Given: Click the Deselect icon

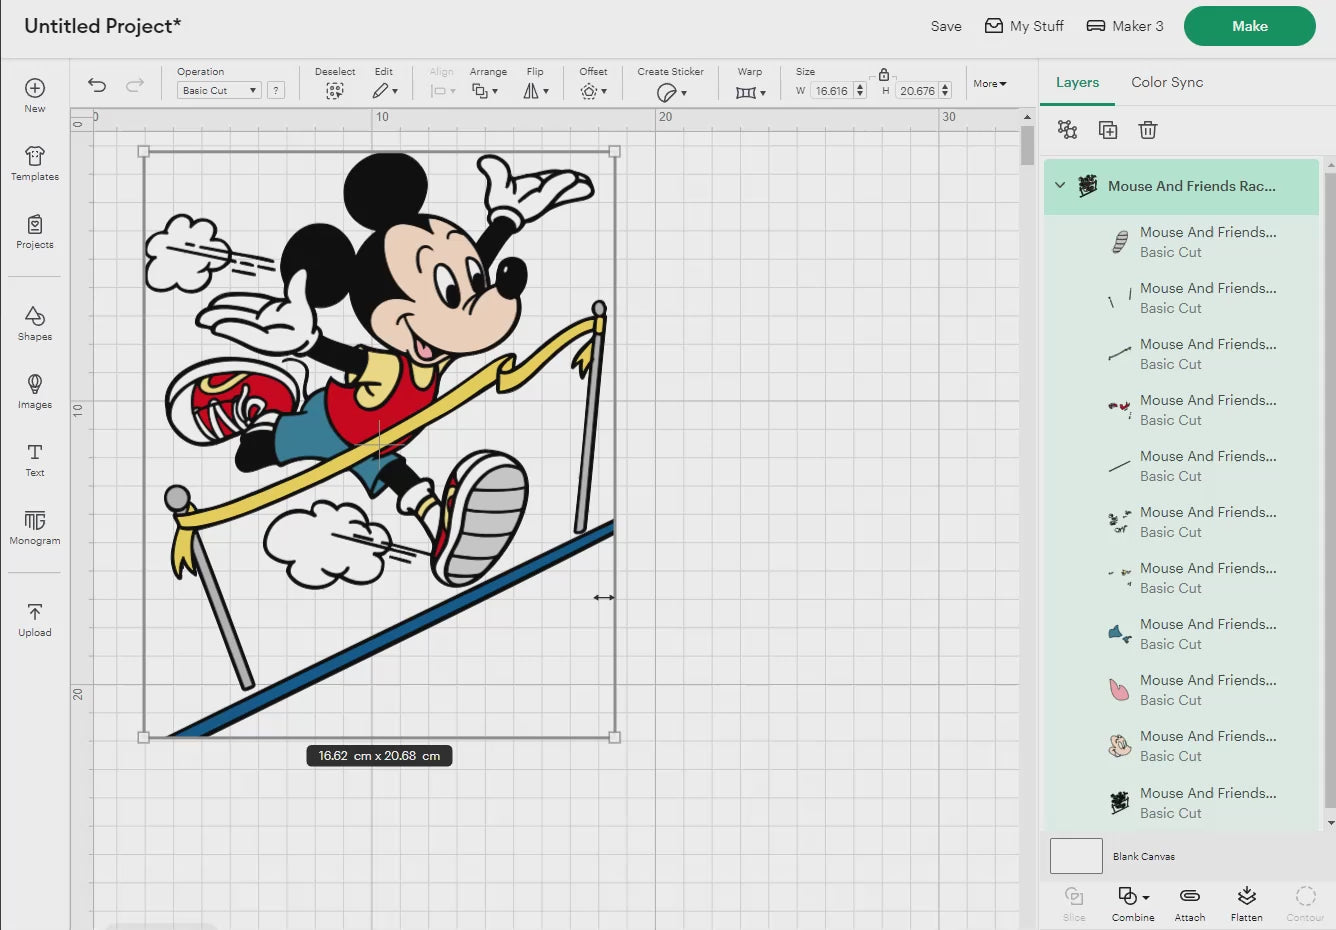Looking at the screenshot, I should click(x=335, y=91).
